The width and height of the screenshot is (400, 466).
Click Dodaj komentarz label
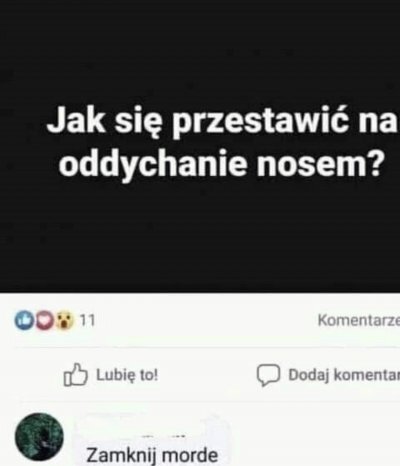pyautogui.click(x=344, y=375)
